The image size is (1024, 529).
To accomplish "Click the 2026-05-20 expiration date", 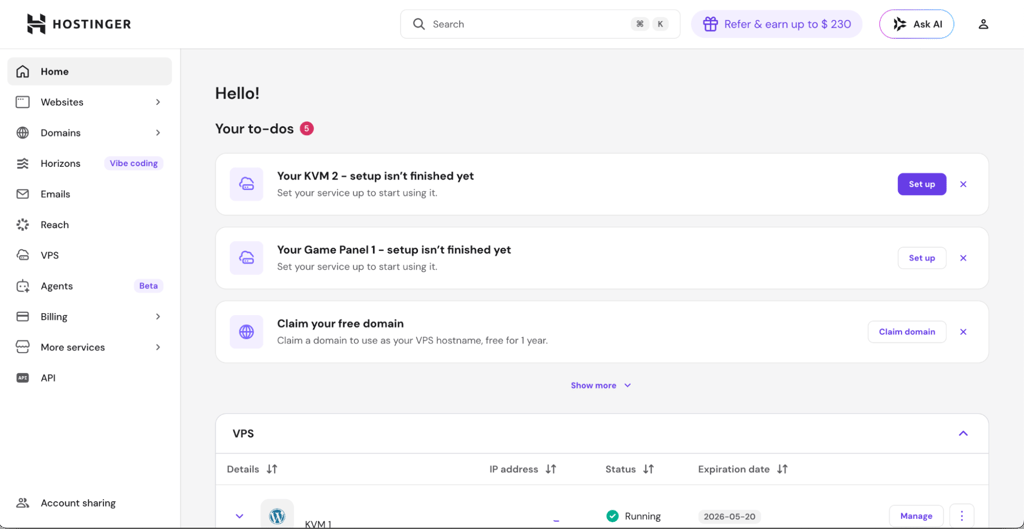I will tap(729, 517).
